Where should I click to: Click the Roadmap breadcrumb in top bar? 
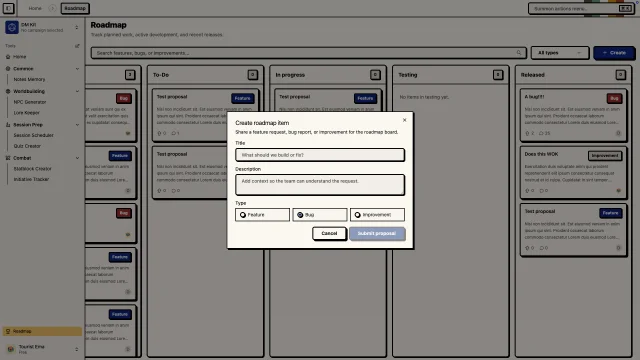(75, 8)
